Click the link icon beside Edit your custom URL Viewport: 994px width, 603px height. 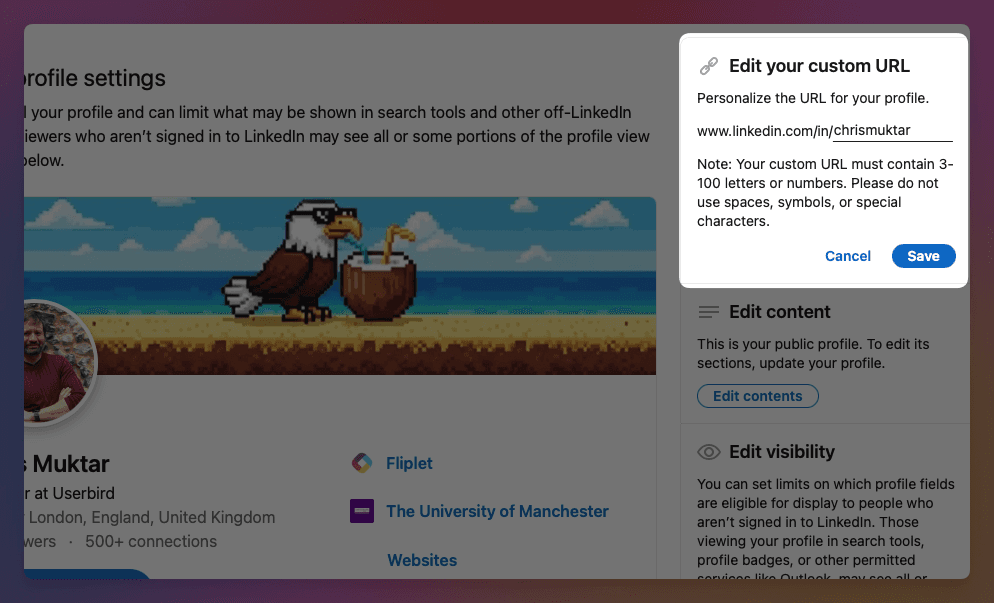[710, 65]
